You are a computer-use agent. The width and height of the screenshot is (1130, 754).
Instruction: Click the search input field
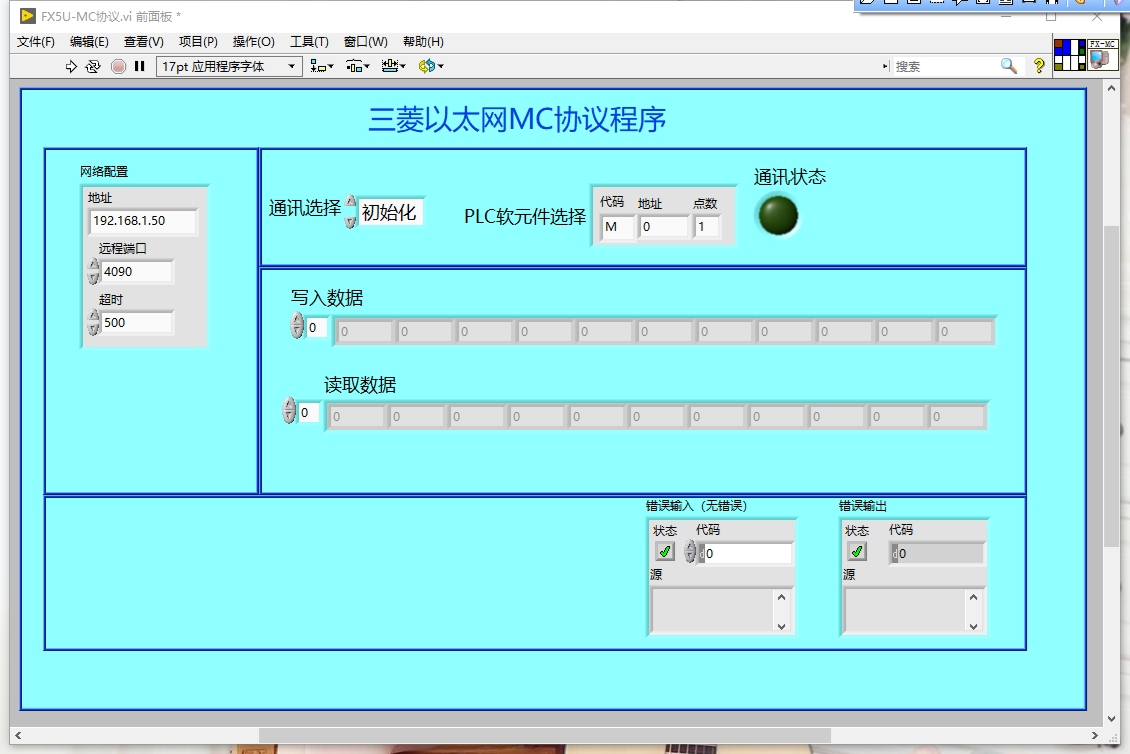click(944, 66)
